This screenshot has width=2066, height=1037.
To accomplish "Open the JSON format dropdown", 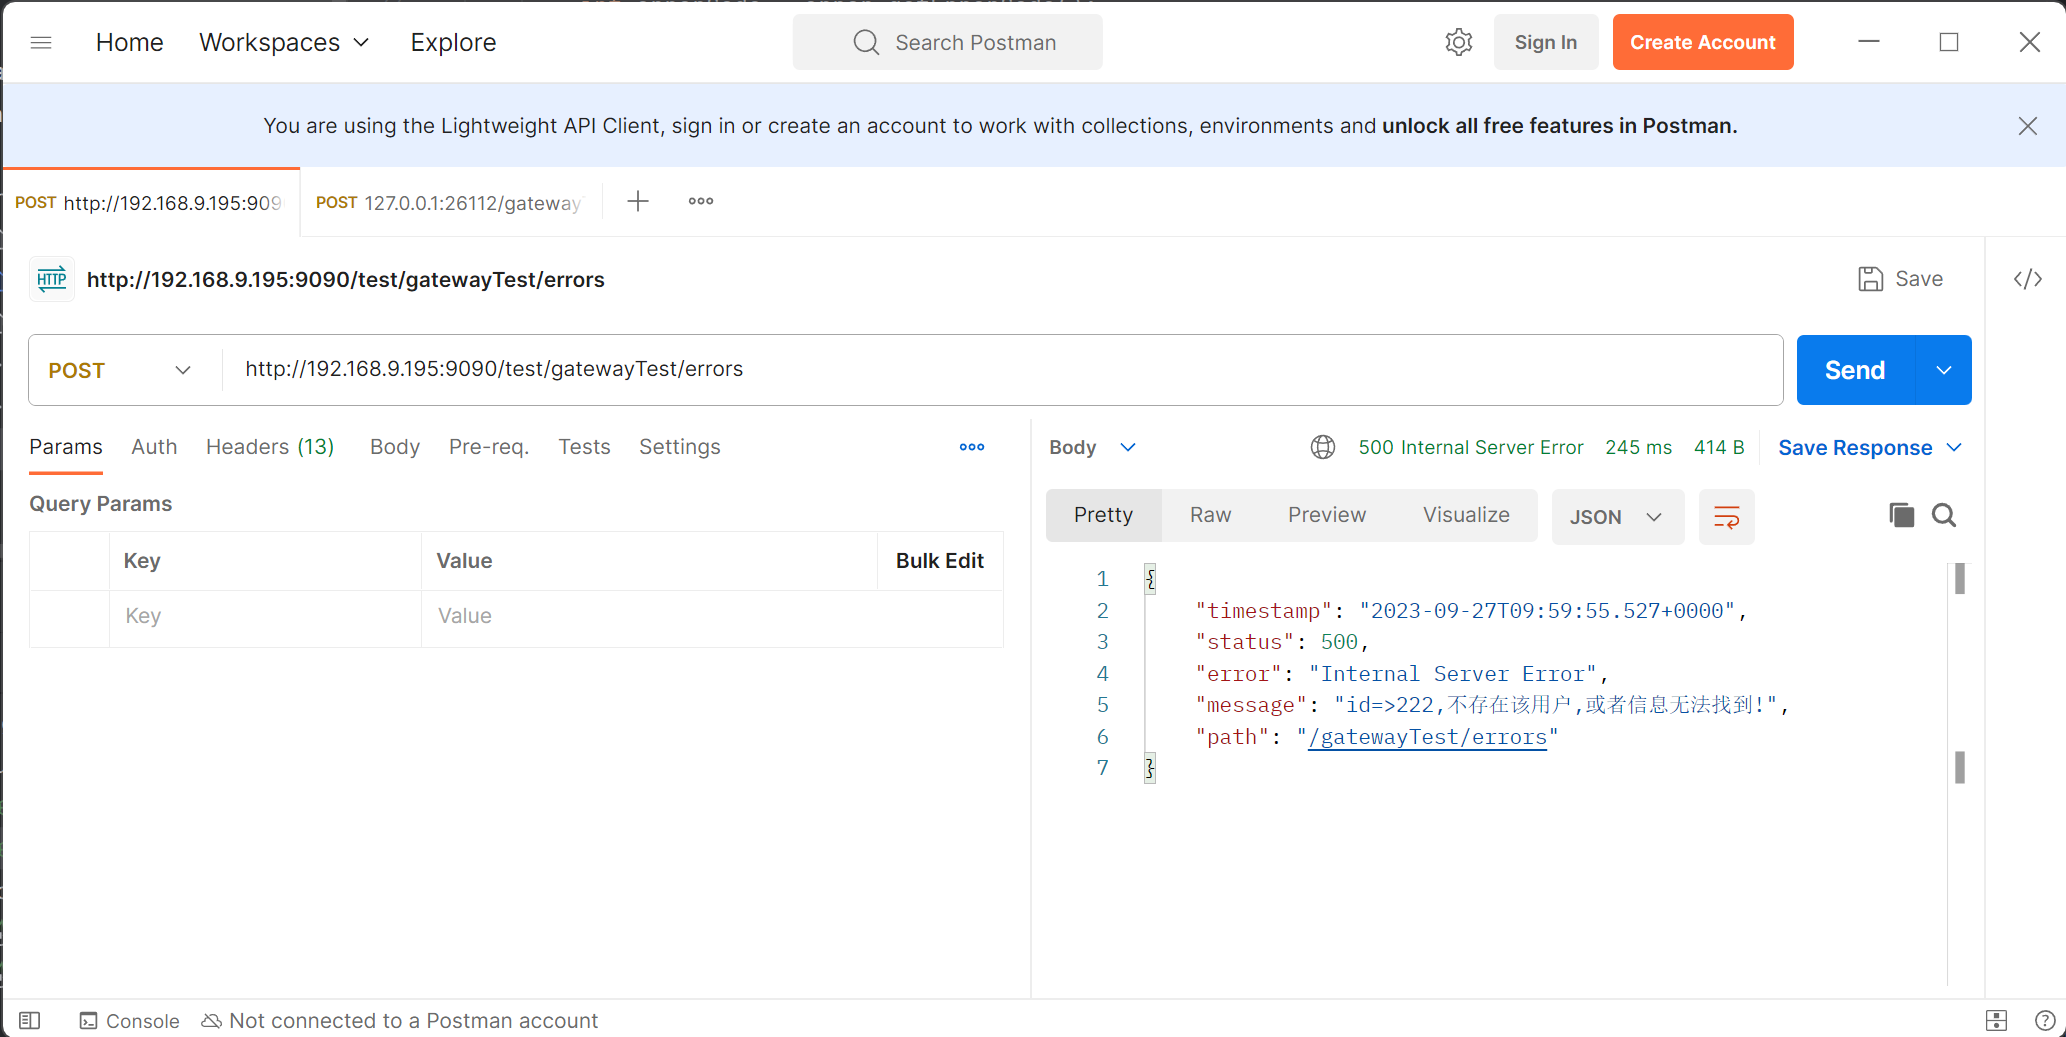I will point(1616,517).
